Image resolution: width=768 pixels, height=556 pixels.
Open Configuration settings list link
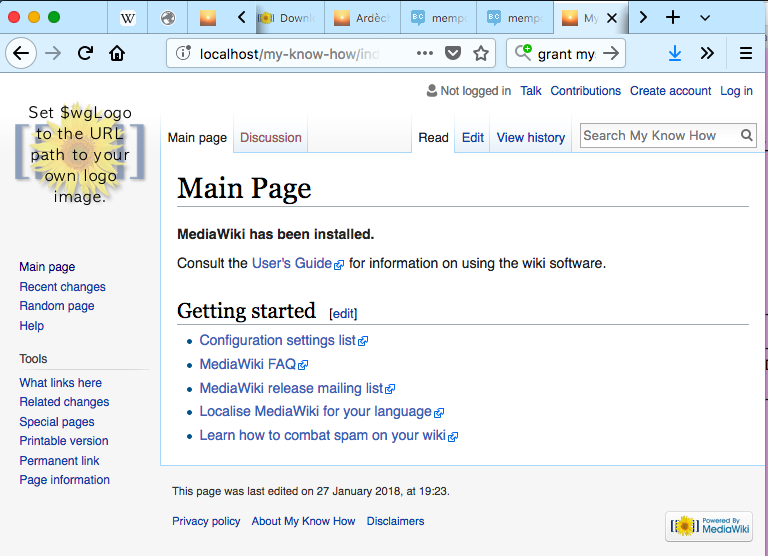click(x=283, y=340)
